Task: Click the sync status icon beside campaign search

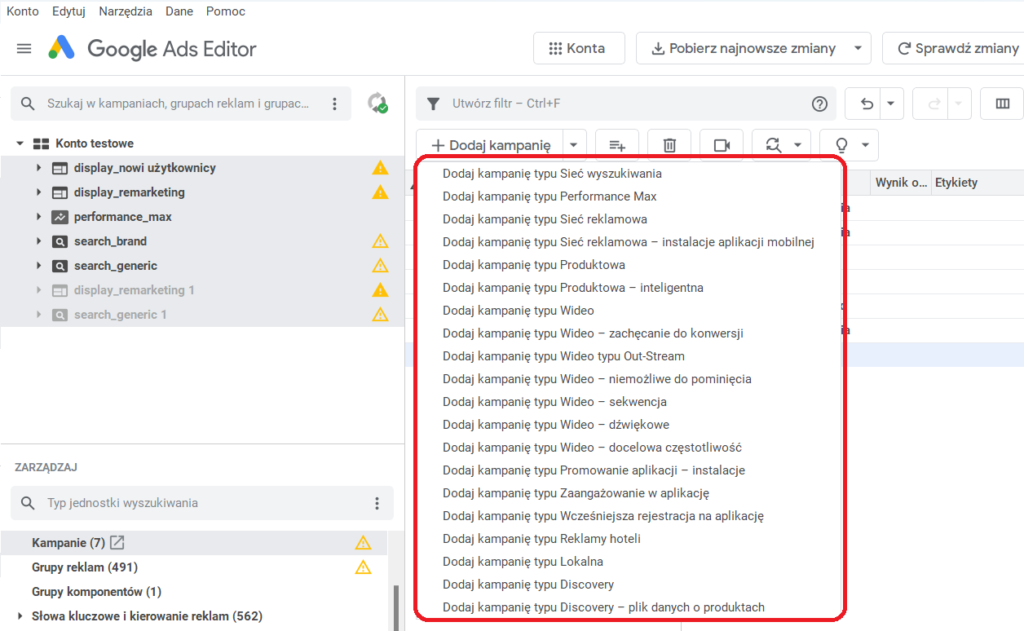Action: pos(377,103)
